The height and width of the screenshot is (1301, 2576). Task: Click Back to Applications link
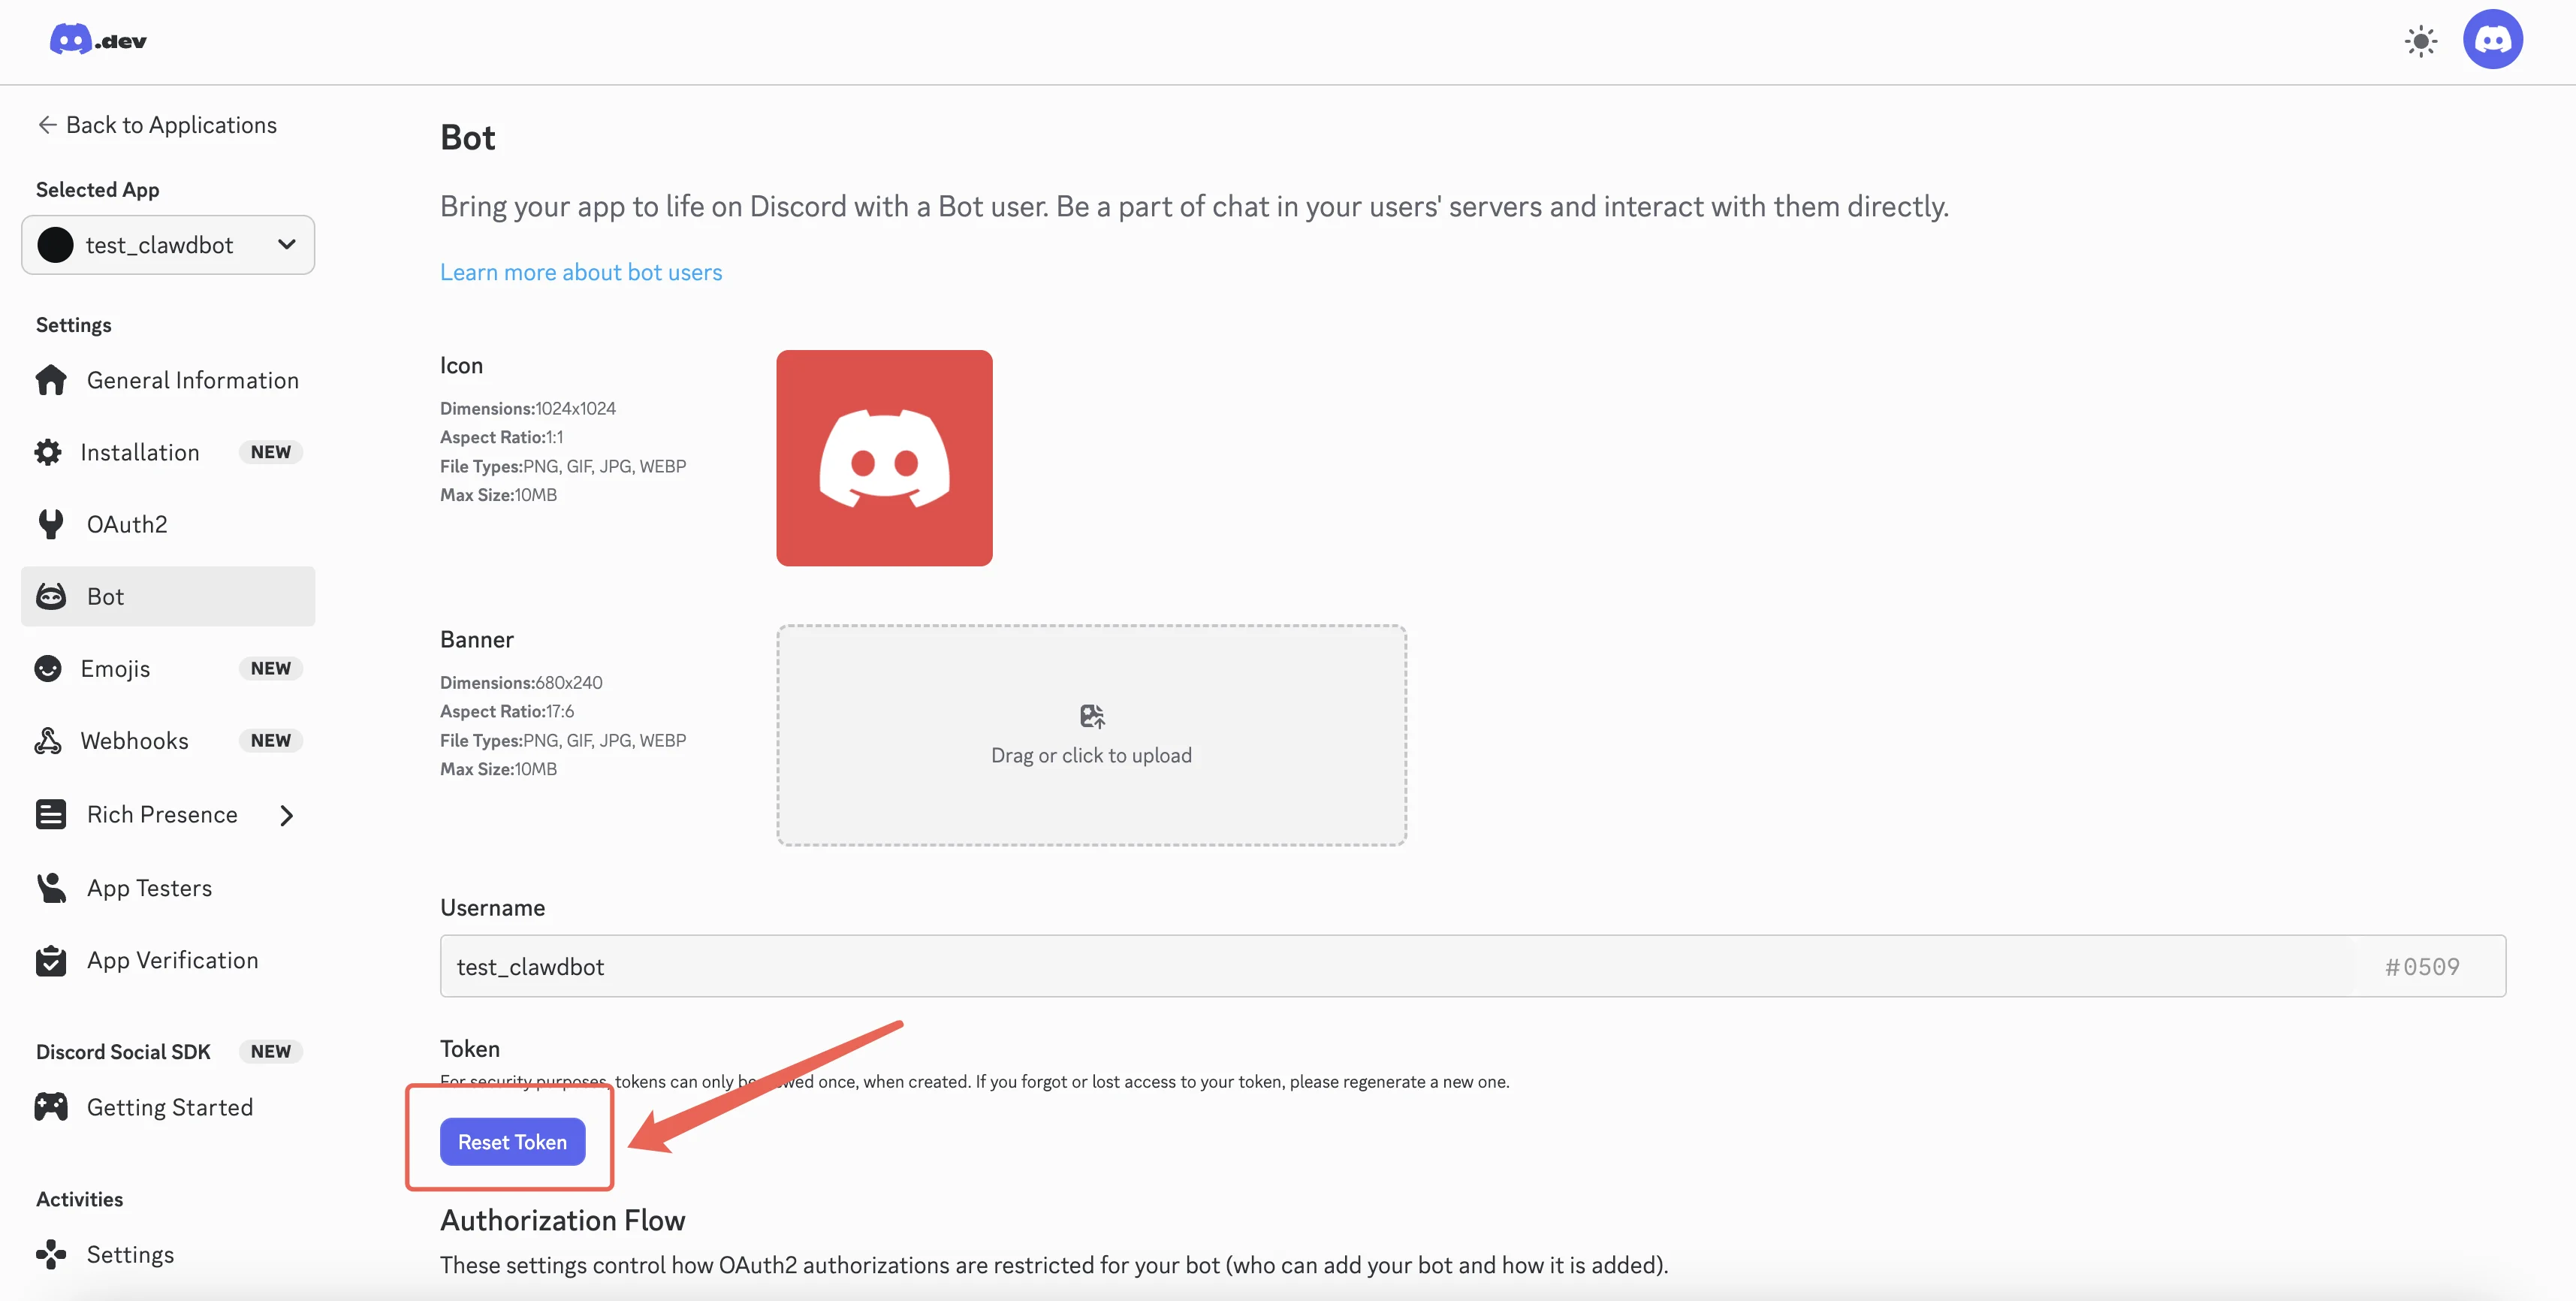click(157, 125)
